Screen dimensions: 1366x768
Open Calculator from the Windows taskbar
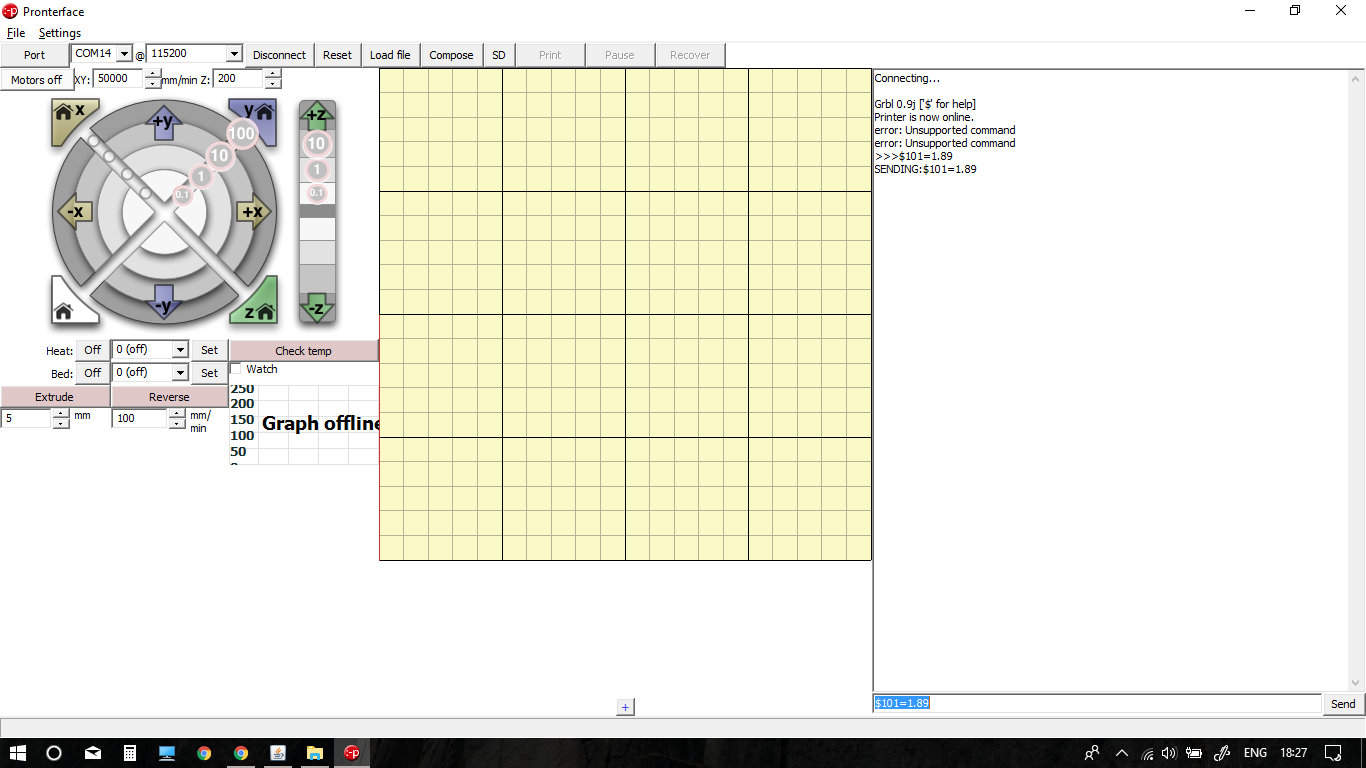click(129, 753)
